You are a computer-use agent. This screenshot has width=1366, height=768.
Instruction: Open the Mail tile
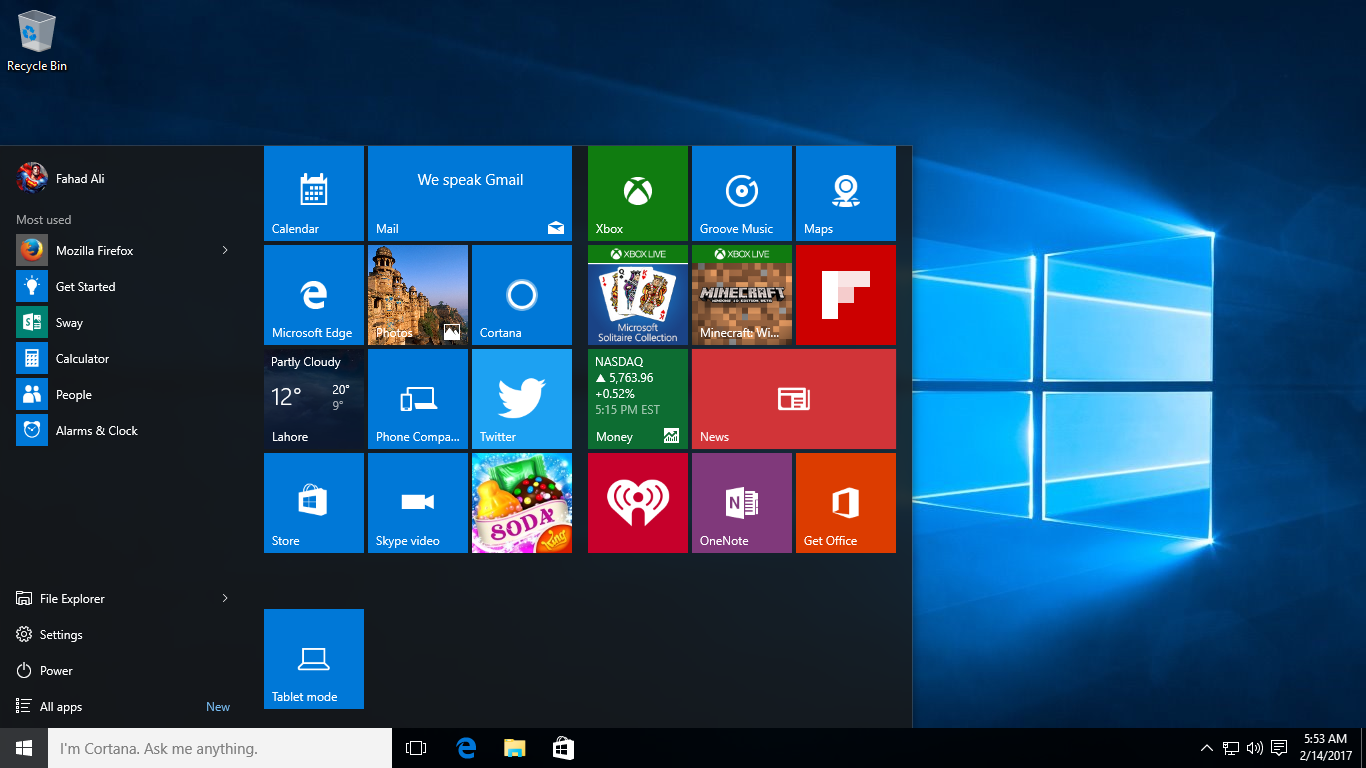[x=470, y=193]
